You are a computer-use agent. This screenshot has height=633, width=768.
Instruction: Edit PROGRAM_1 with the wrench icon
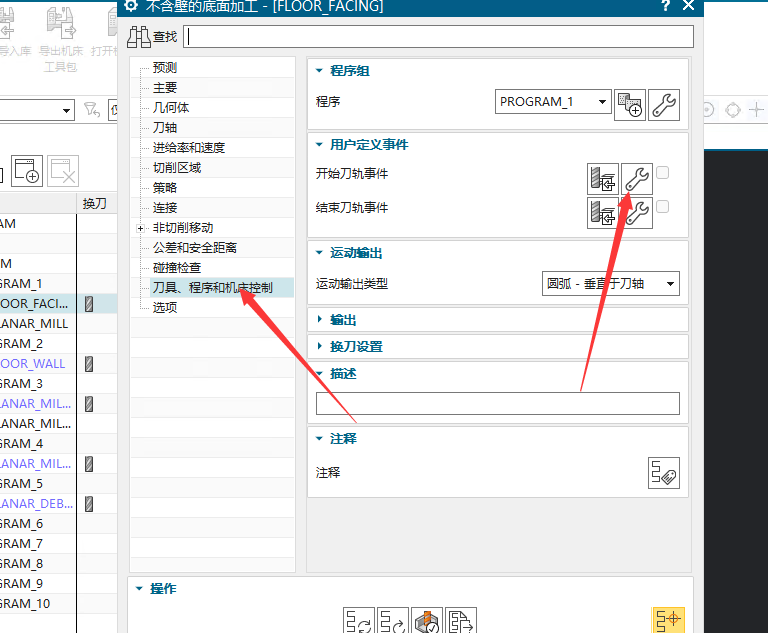click(665, 103)
